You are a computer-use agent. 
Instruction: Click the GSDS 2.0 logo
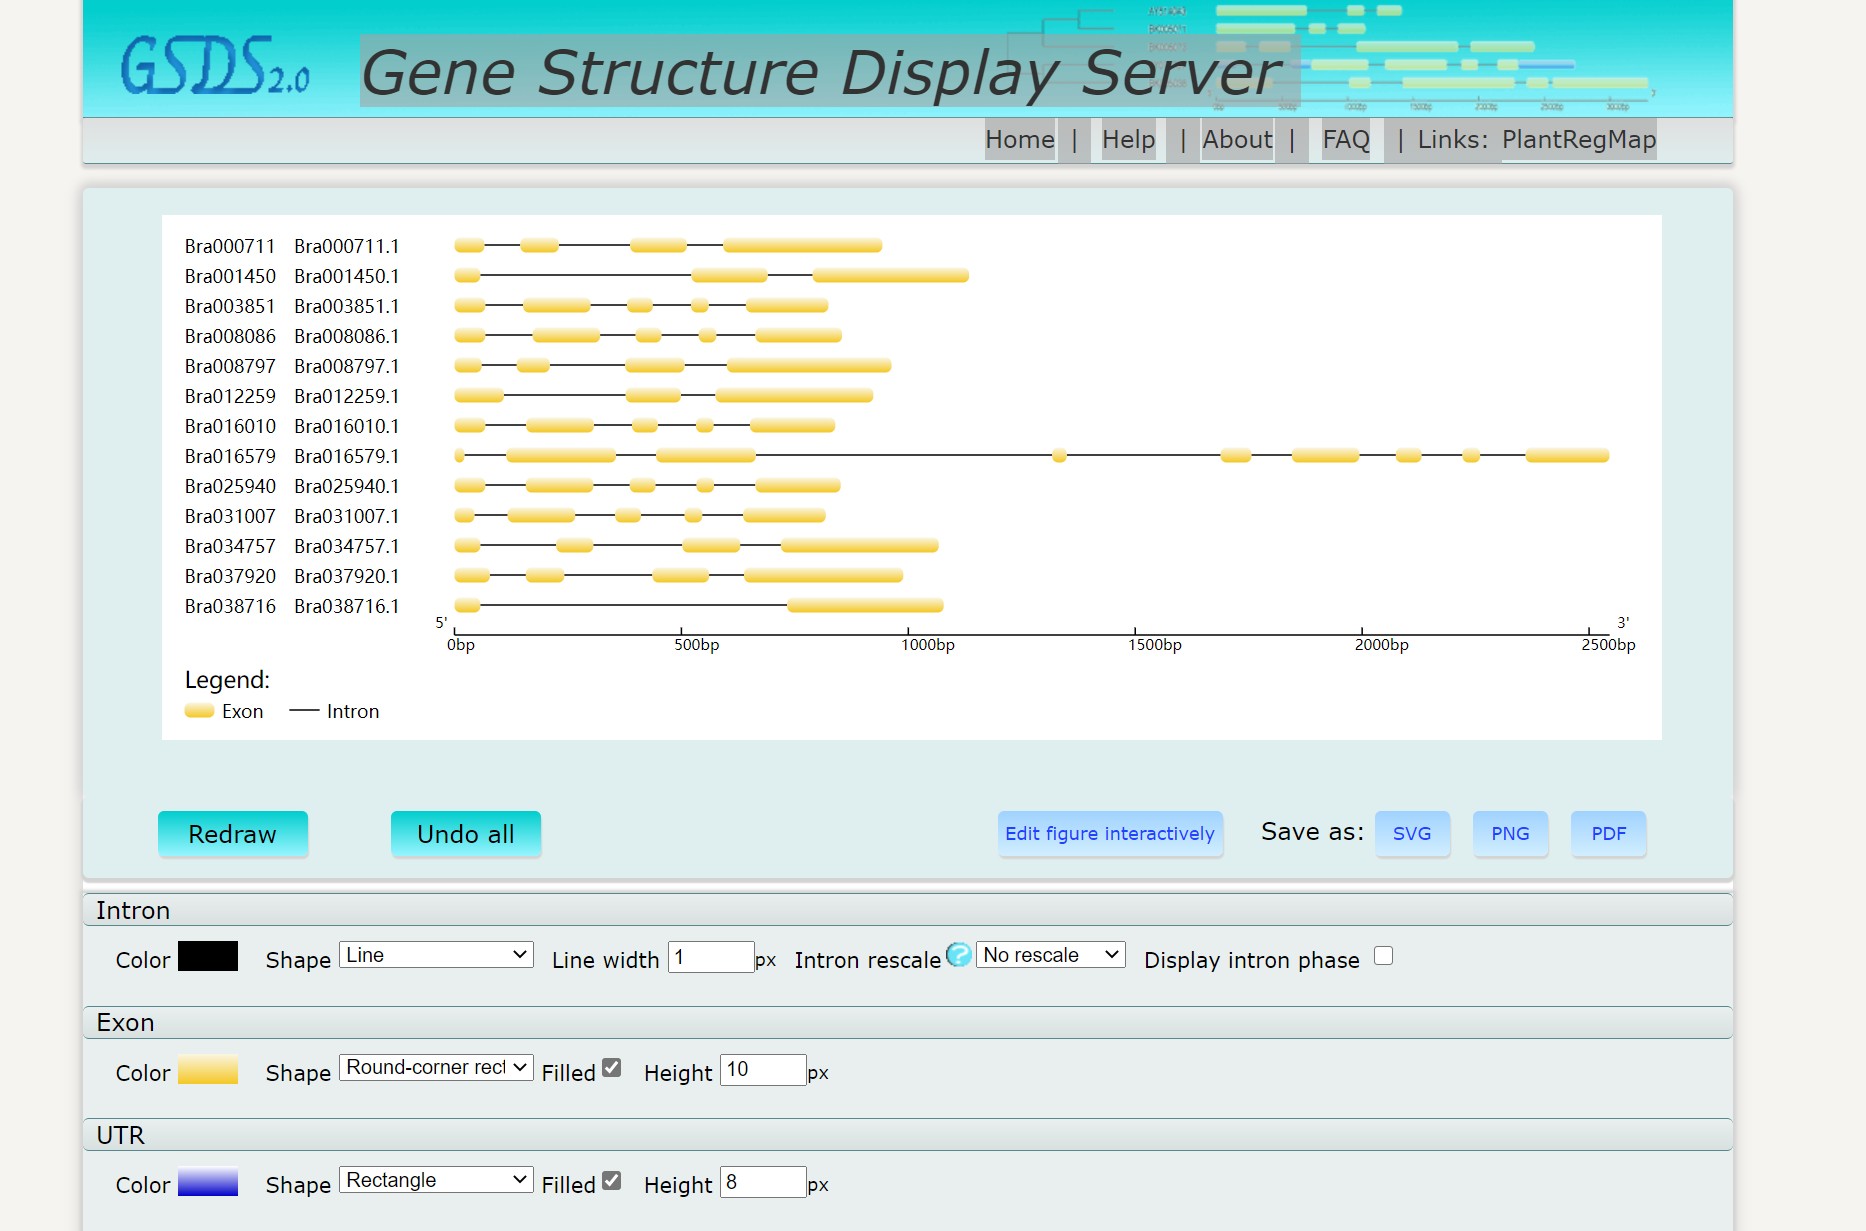pos(214,66)
